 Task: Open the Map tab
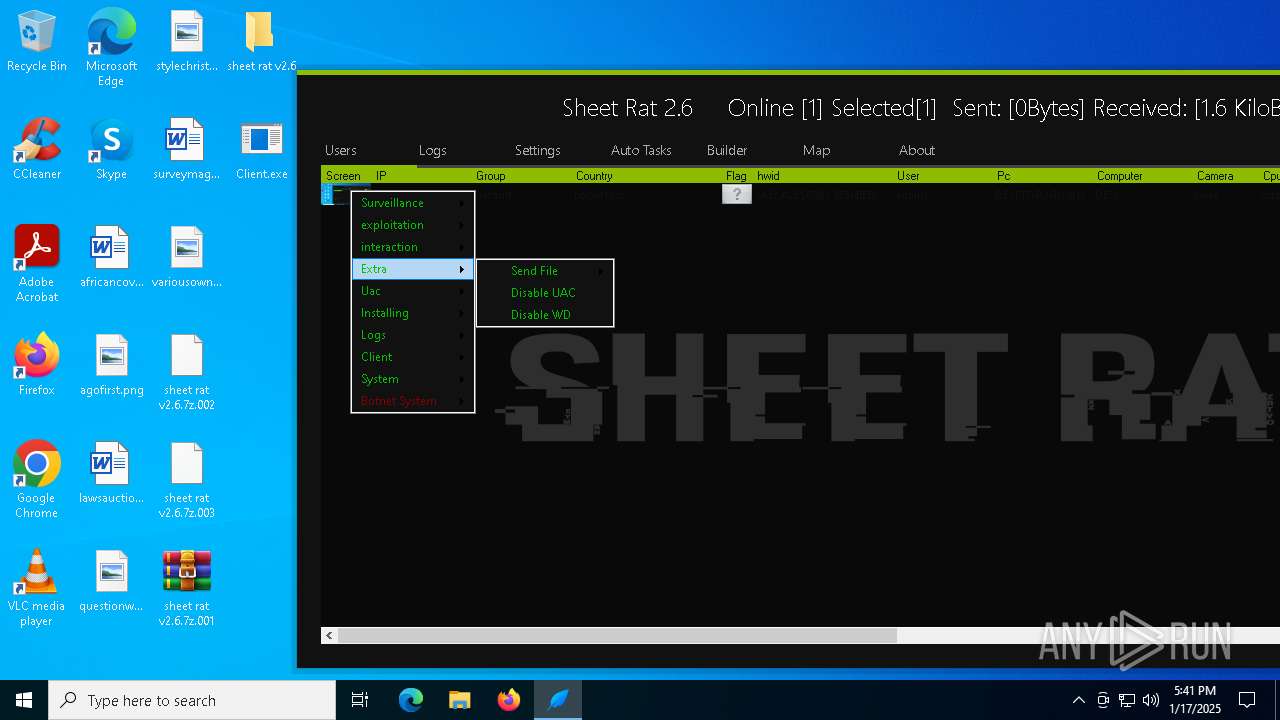[817, 150]
